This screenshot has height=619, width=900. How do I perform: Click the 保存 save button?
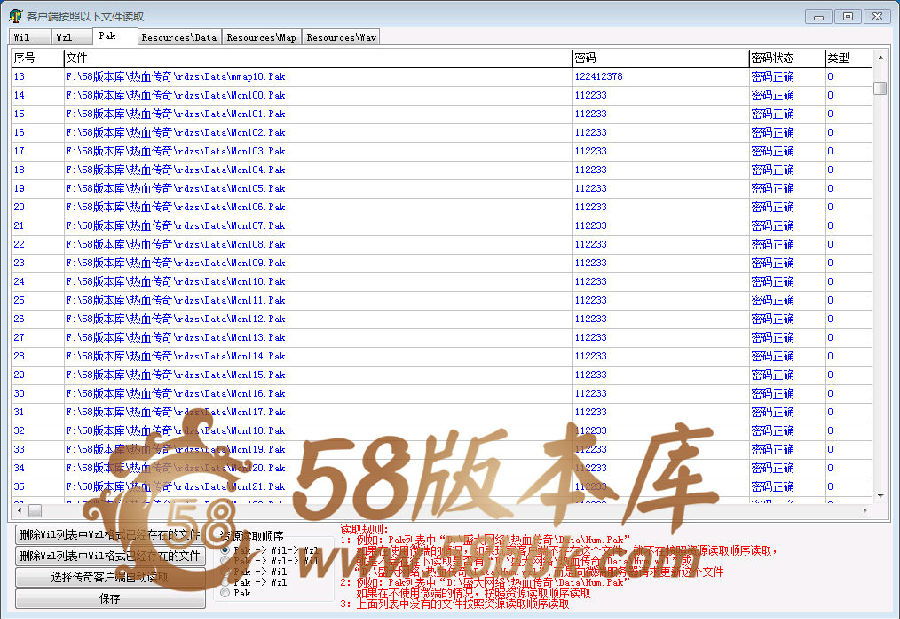click(x=110, y=598)
